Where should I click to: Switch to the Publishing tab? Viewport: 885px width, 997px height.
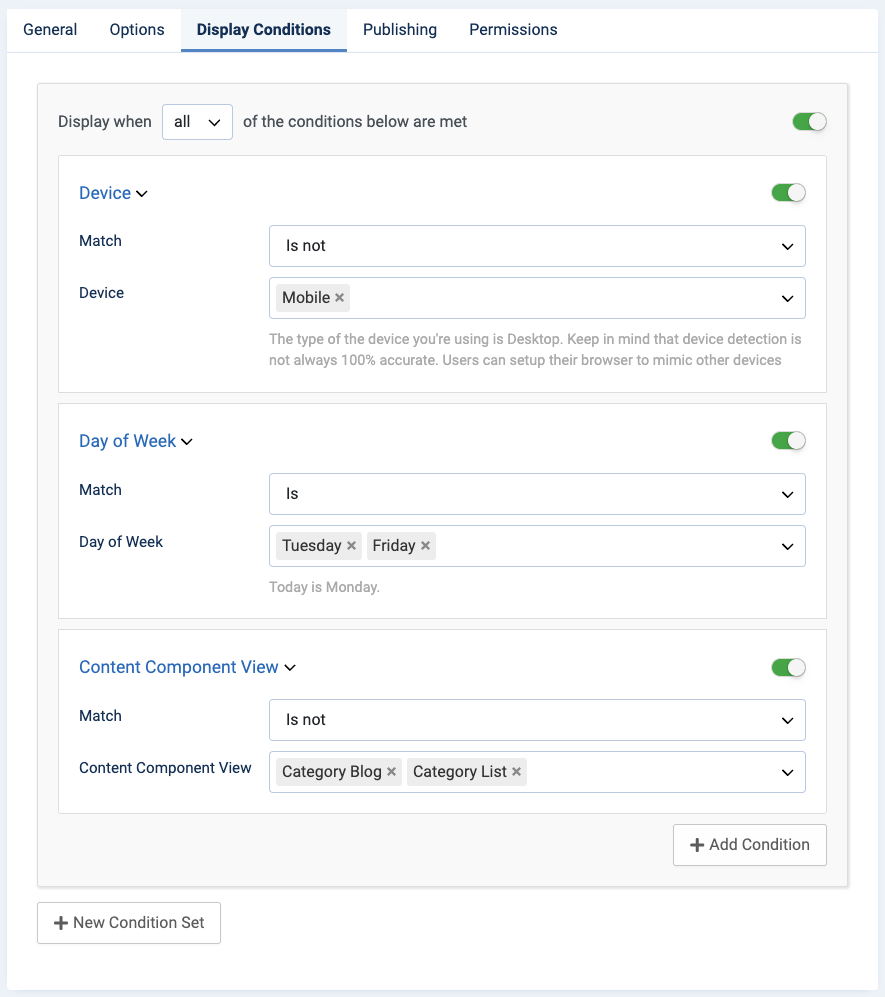click(x=400, y=29)
